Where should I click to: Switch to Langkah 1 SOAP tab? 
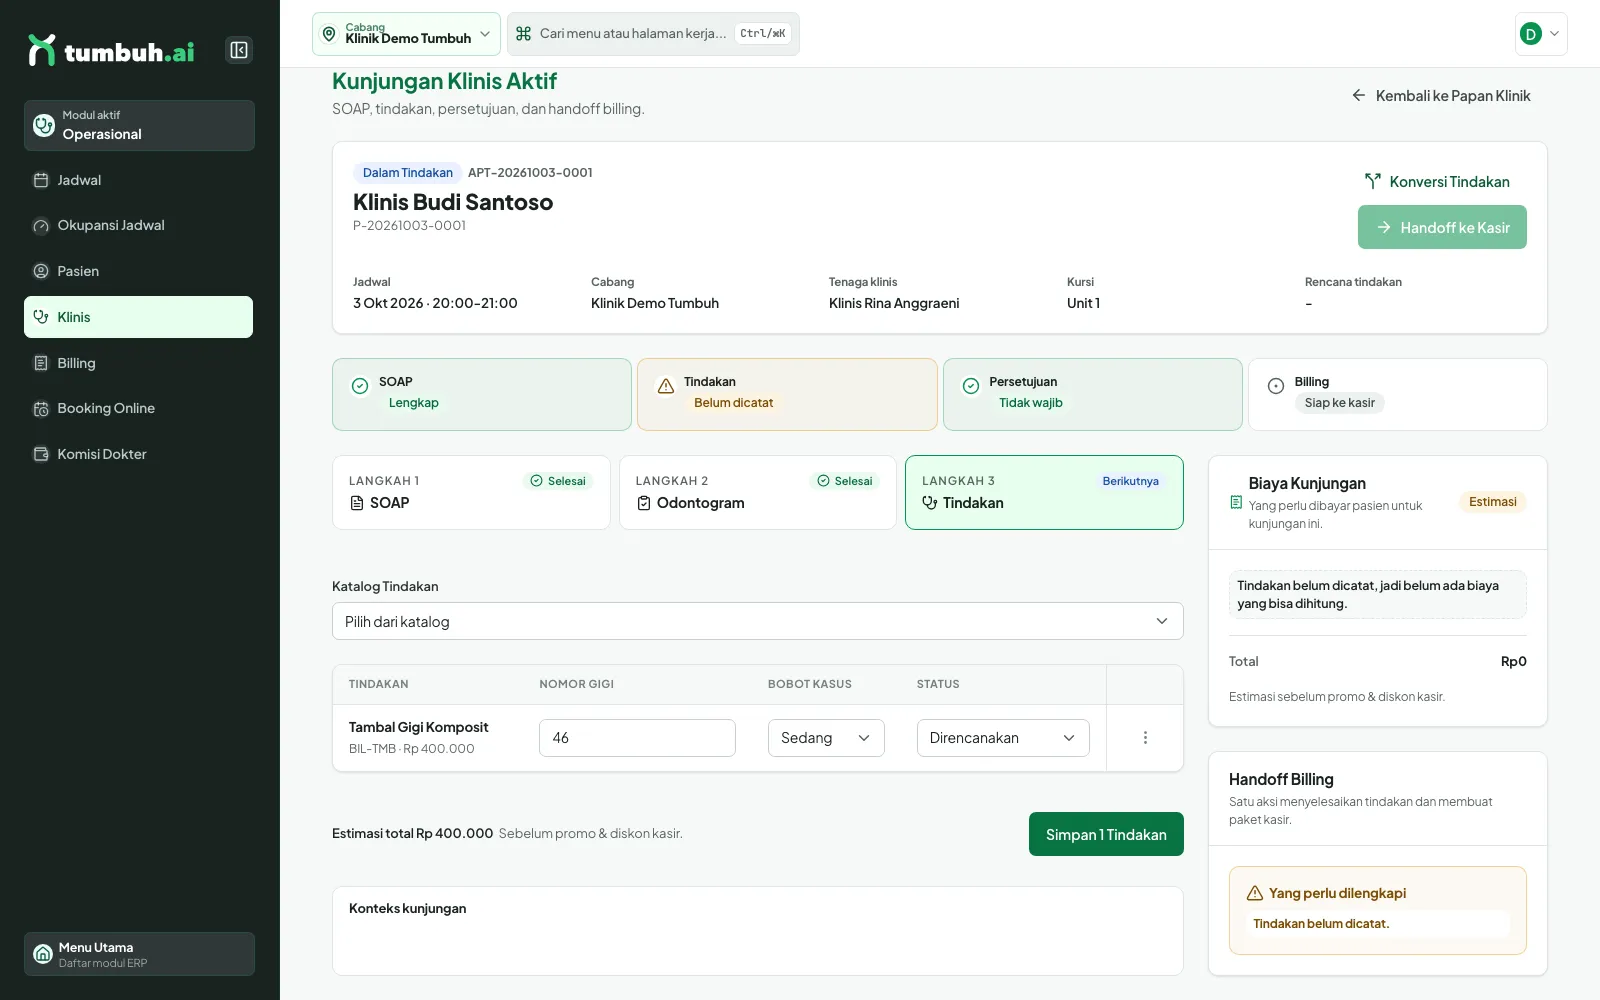pyautogui.click(x=471, y=493)
